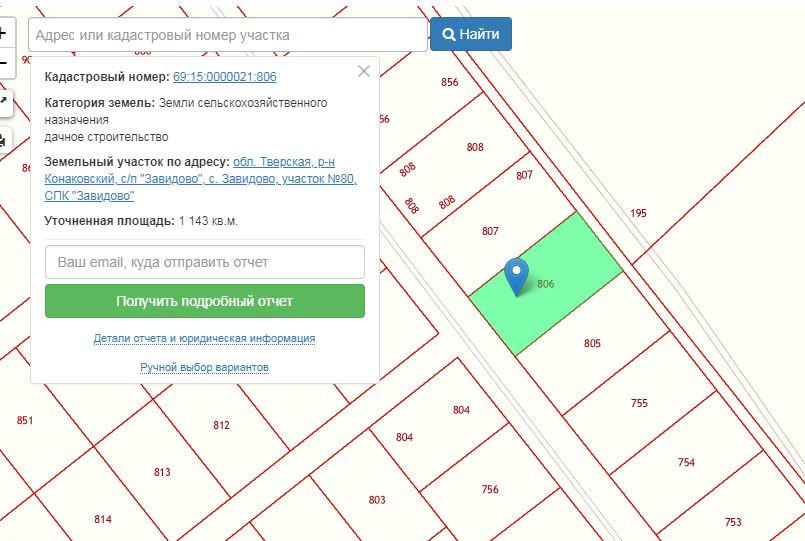Select parcel labeled 803
The height and width of the screenshot is (541, 805).
tap(377, 500)
